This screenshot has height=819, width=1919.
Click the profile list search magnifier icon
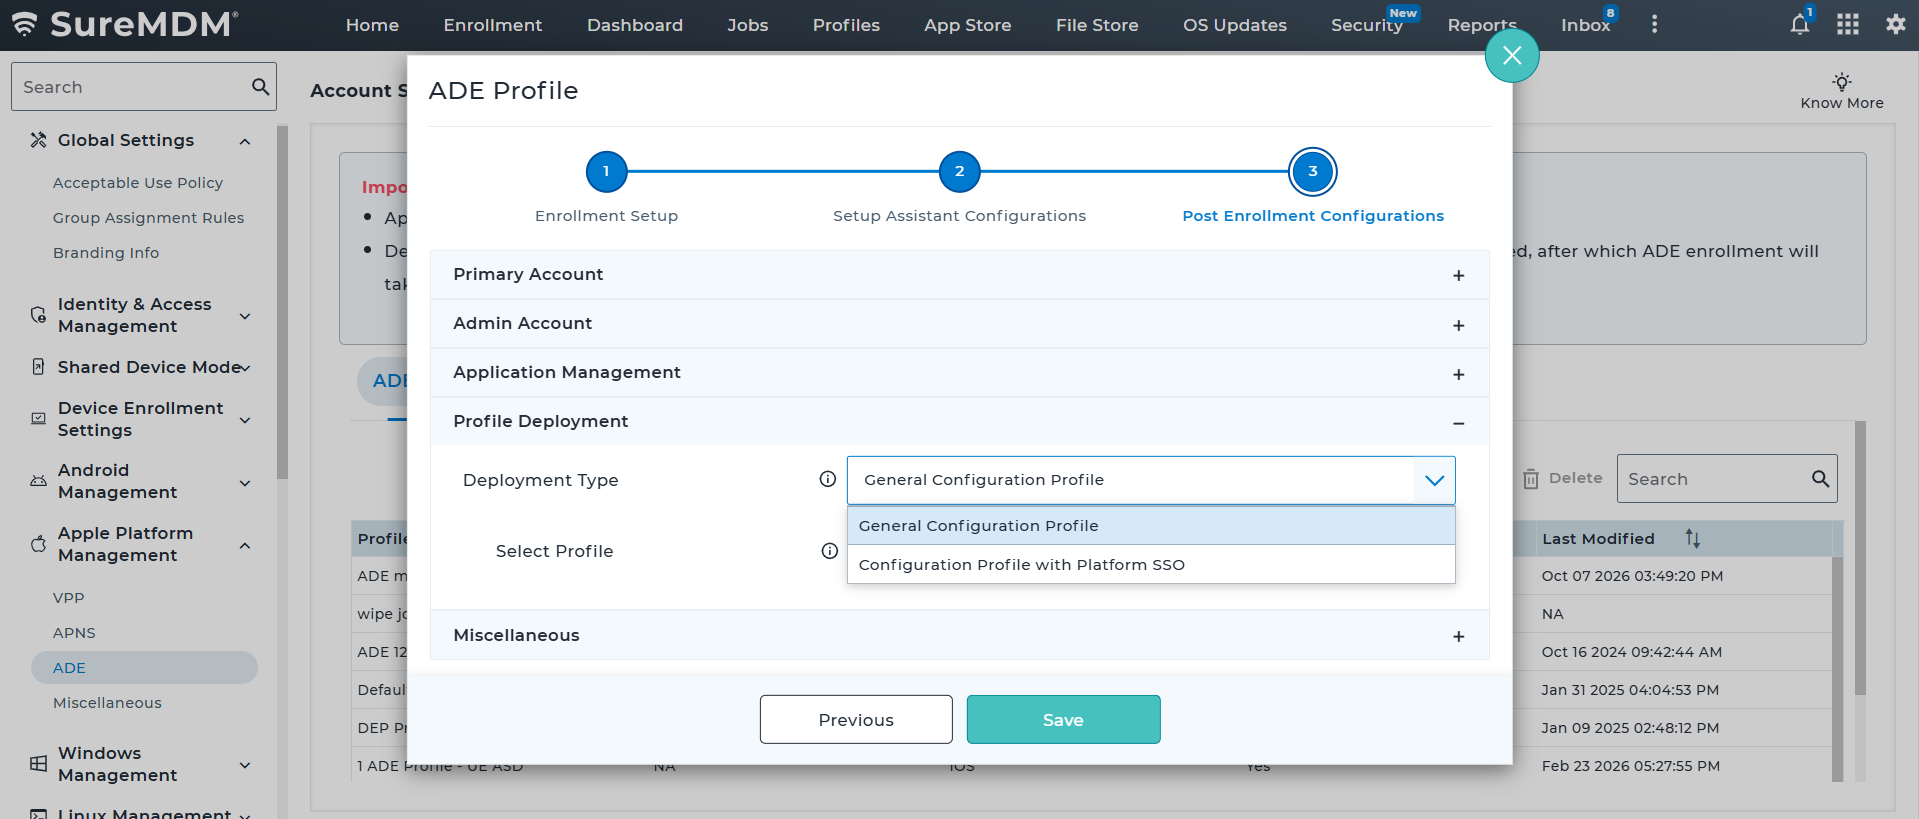click(x=1820, y=479)
